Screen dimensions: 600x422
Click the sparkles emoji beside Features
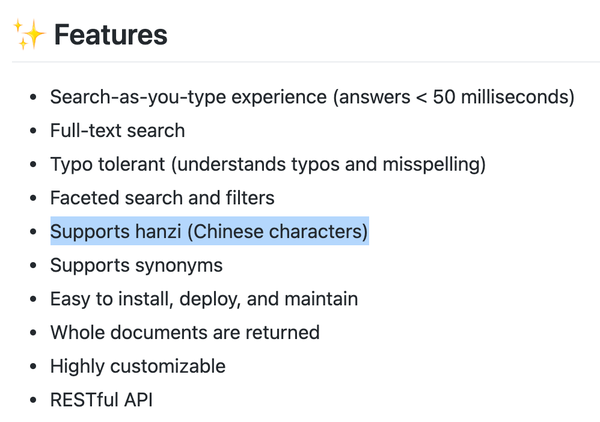tap(29, 34)
